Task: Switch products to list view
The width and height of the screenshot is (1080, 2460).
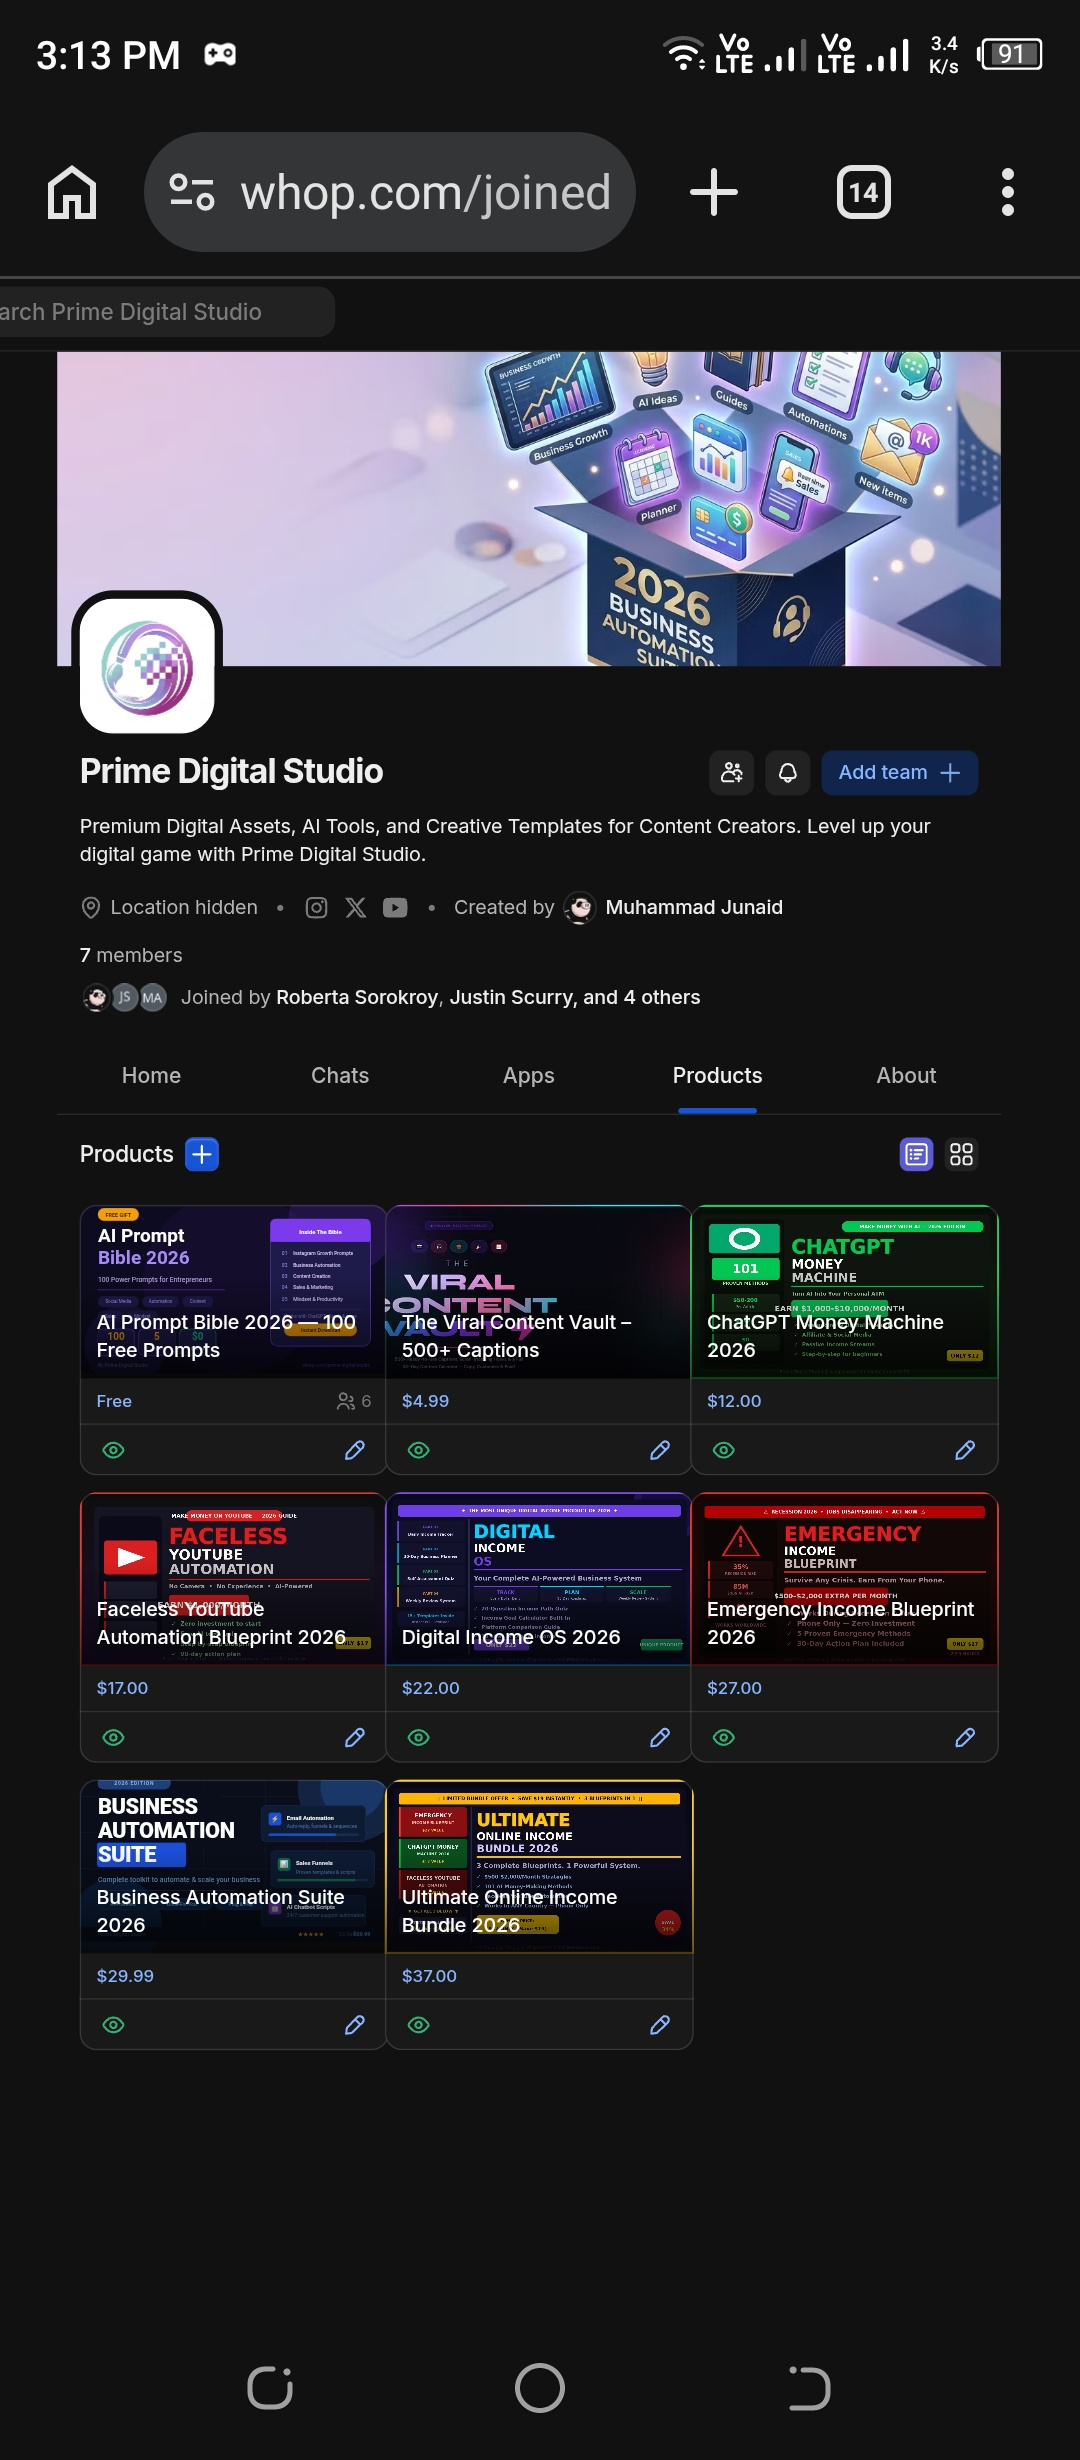Action: click(x=917, y=1154)
